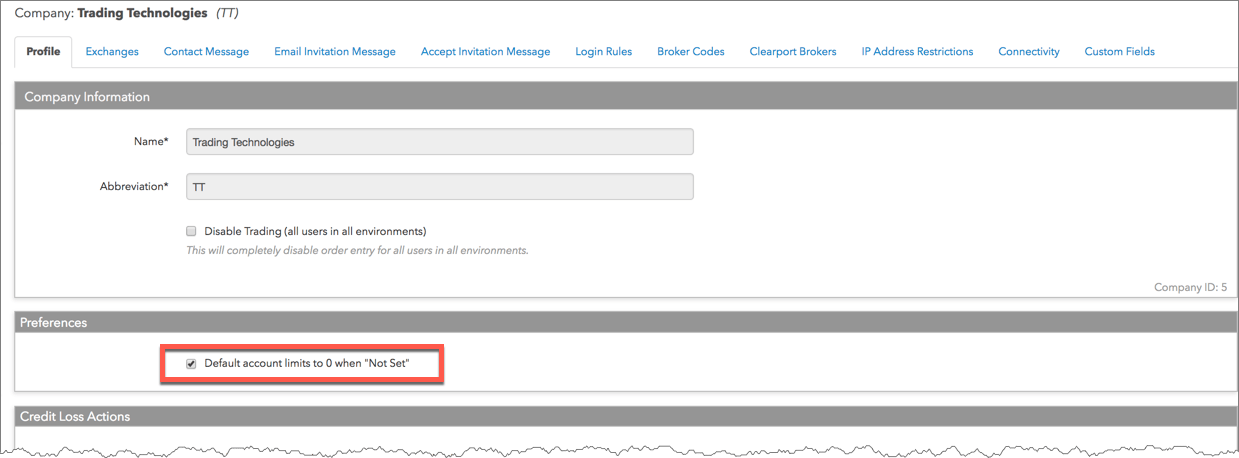Click the company Name input field
1239x458 pixels.
tap(440, 142)
